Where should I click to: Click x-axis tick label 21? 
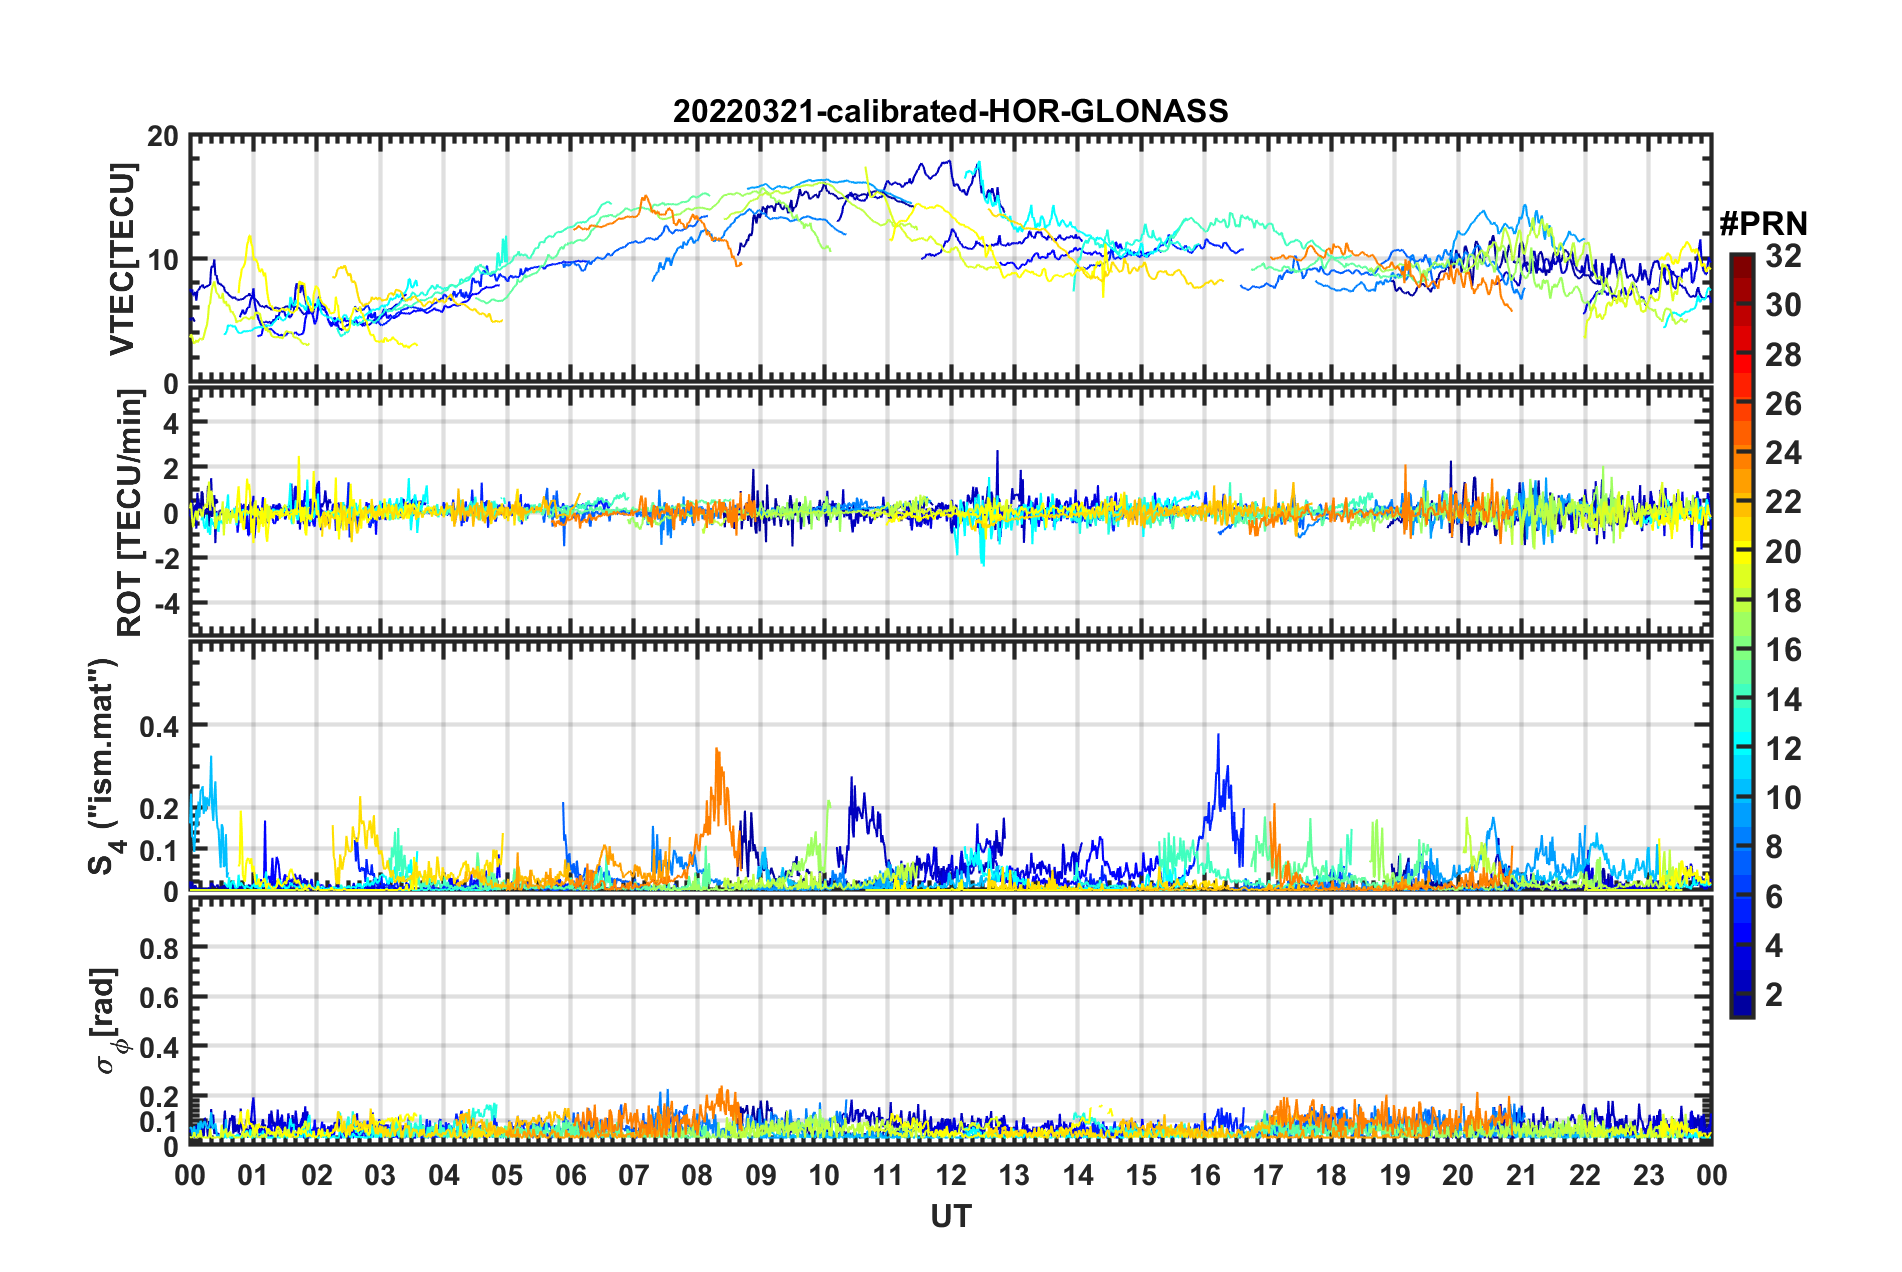(x=1521, y=1175)
